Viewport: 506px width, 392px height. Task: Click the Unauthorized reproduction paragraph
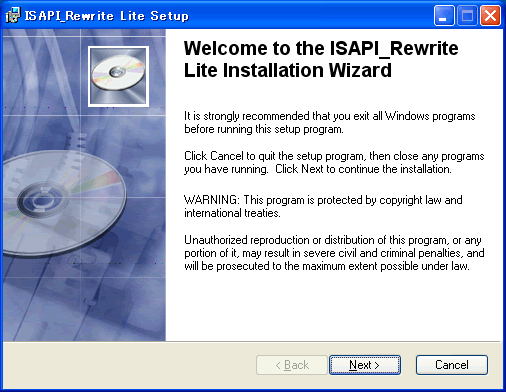click(334, 253)
